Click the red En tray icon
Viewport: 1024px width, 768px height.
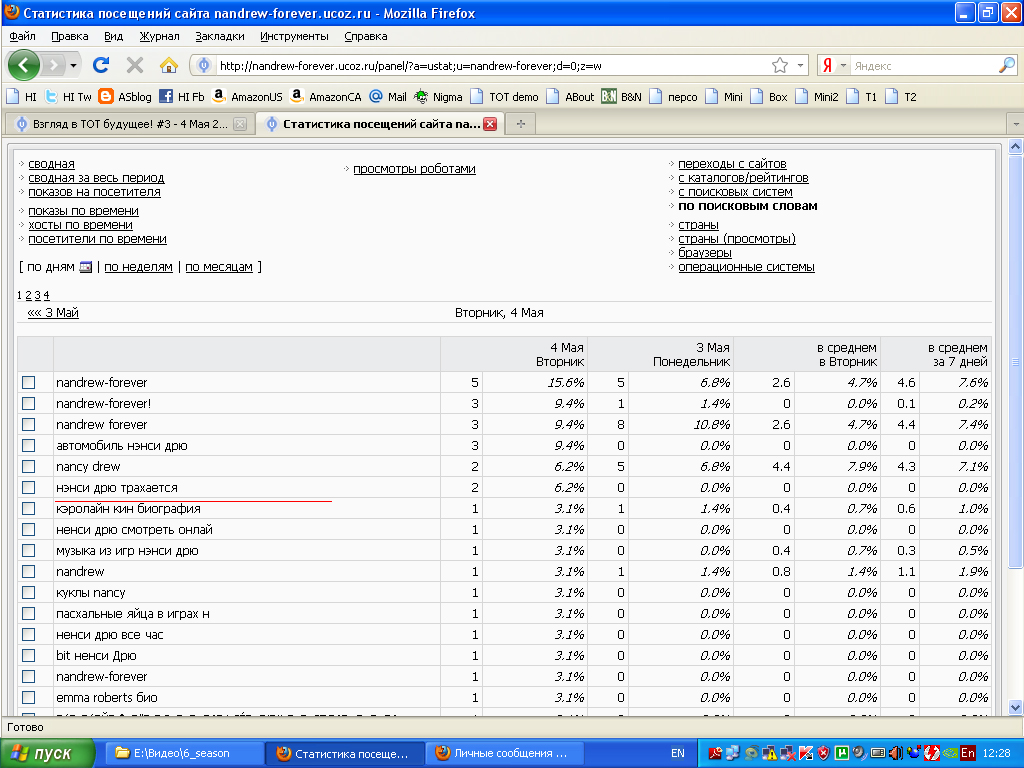(967, 754)
